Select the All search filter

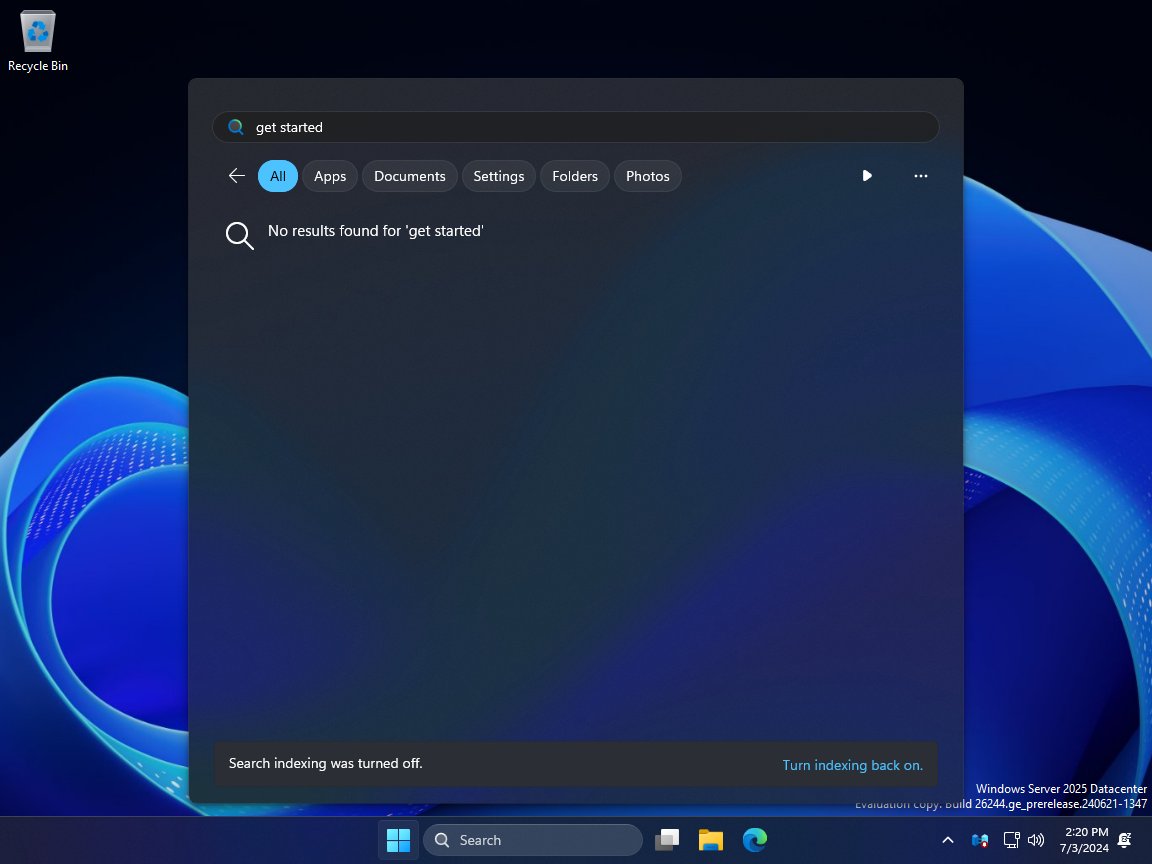[277, 176]
